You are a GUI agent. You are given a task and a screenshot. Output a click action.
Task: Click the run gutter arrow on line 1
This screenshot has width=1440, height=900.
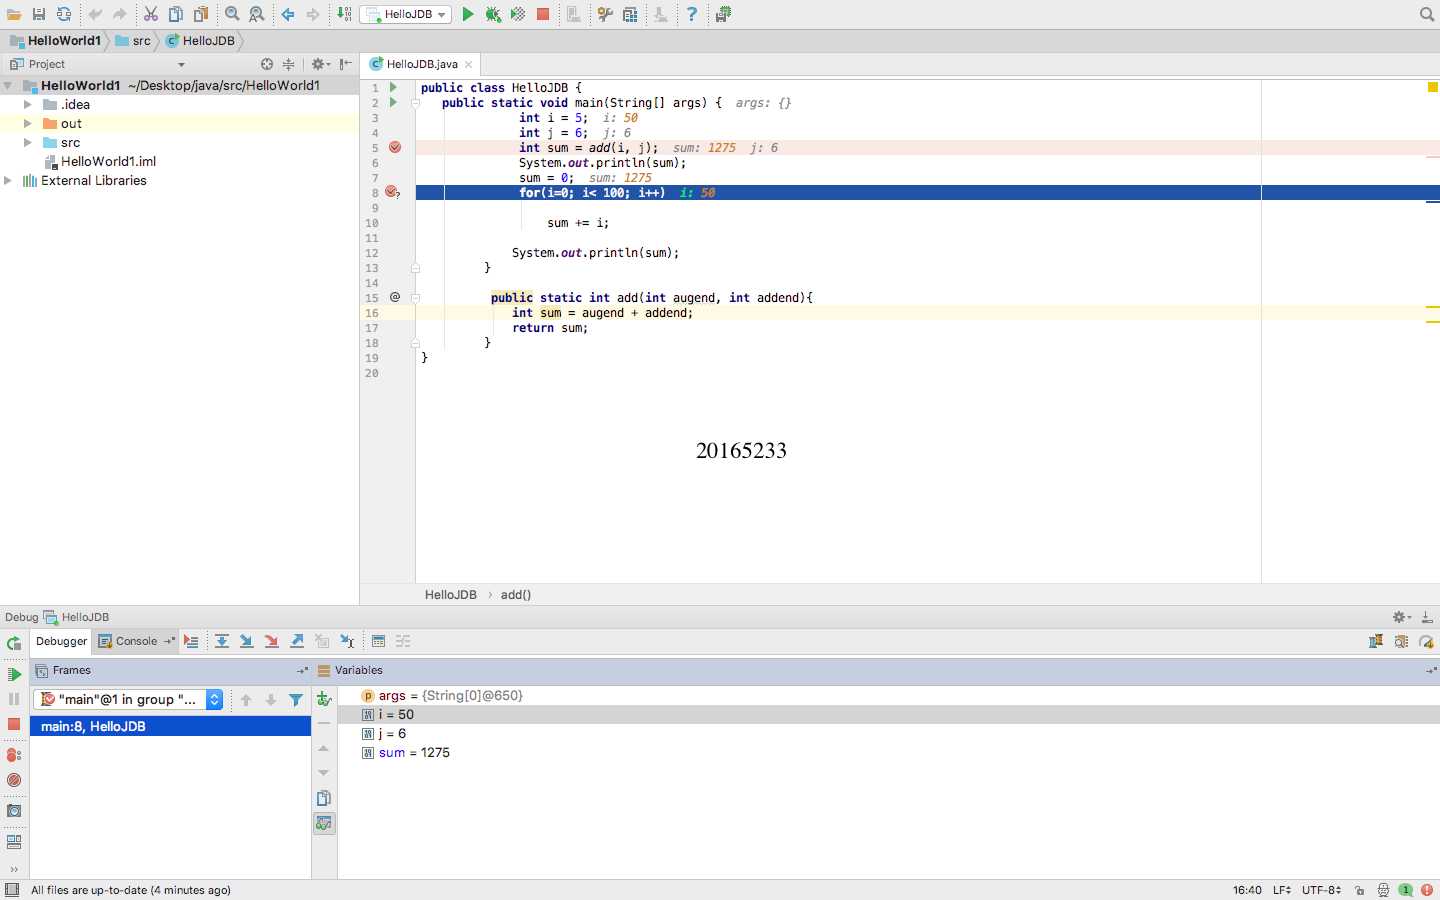(x=393, y=87)
